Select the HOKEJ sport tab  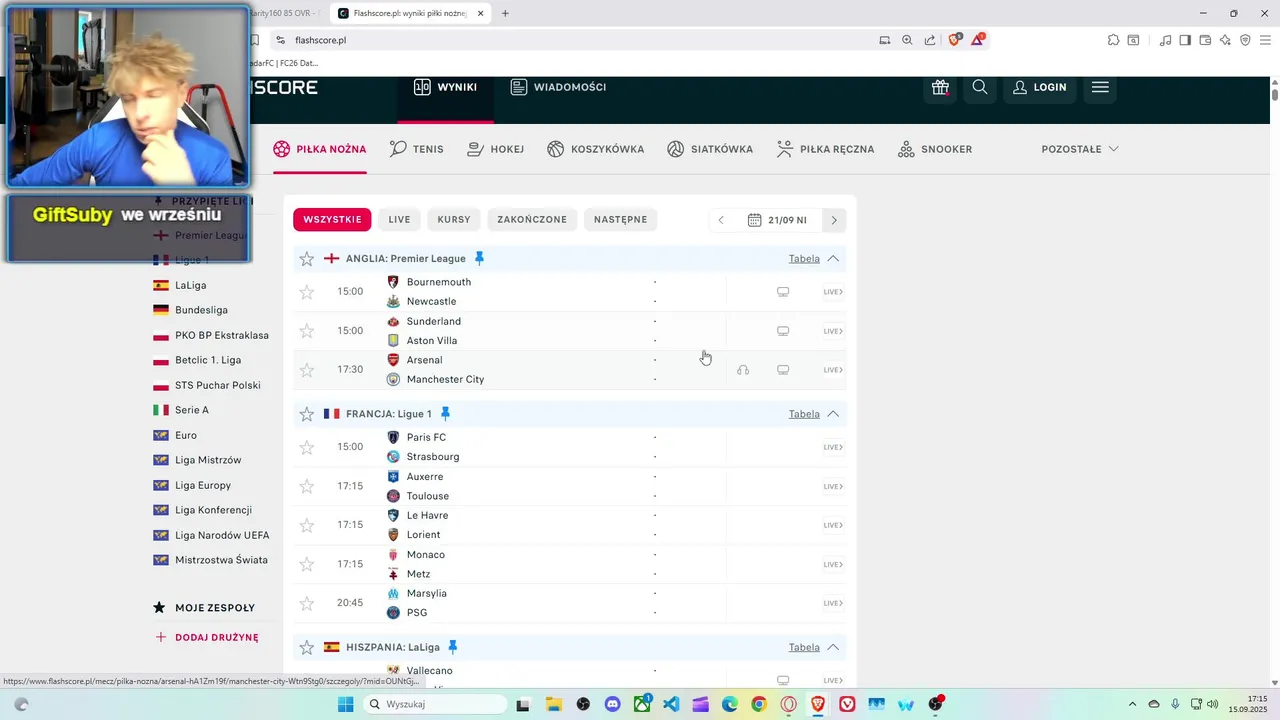tap(496, 149)
